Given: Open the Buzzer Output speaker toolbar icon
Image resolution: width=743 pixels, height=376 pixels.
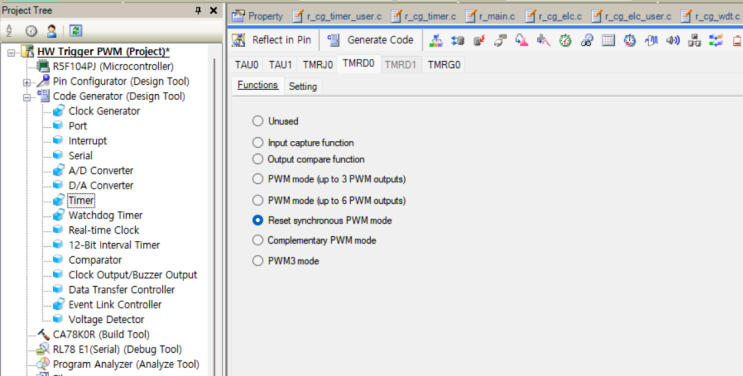Looking at the screenshot, I should tap(673, 41).
